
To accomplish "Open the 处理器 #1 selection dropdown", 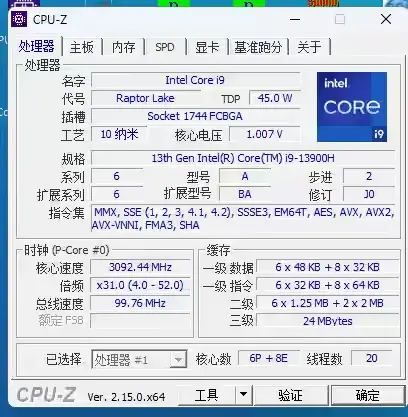I will (139, 359).
